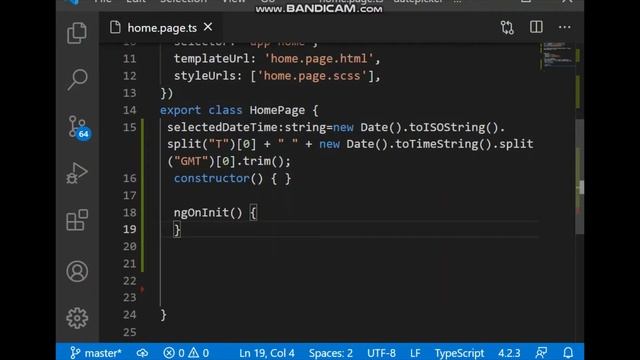Image resolution: width=640 pixels, height=360 pixels.
Task: Click the 'home.page.html' string
Action: coord(319,59)
